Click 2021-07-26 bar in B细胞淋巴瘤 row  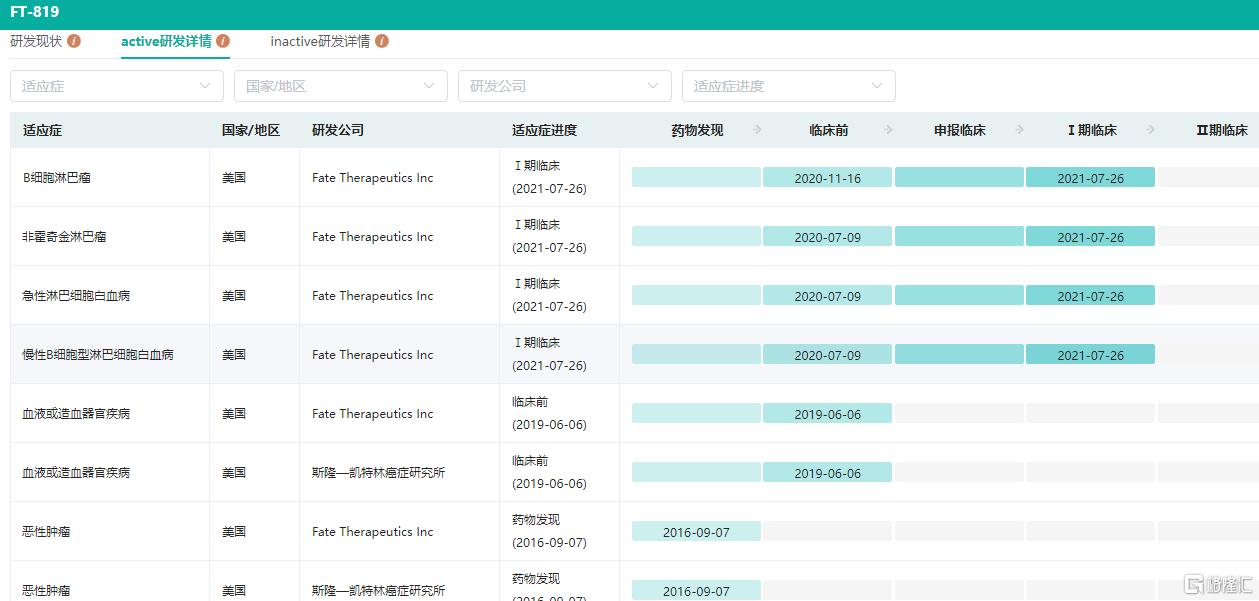click(1090, 177)
